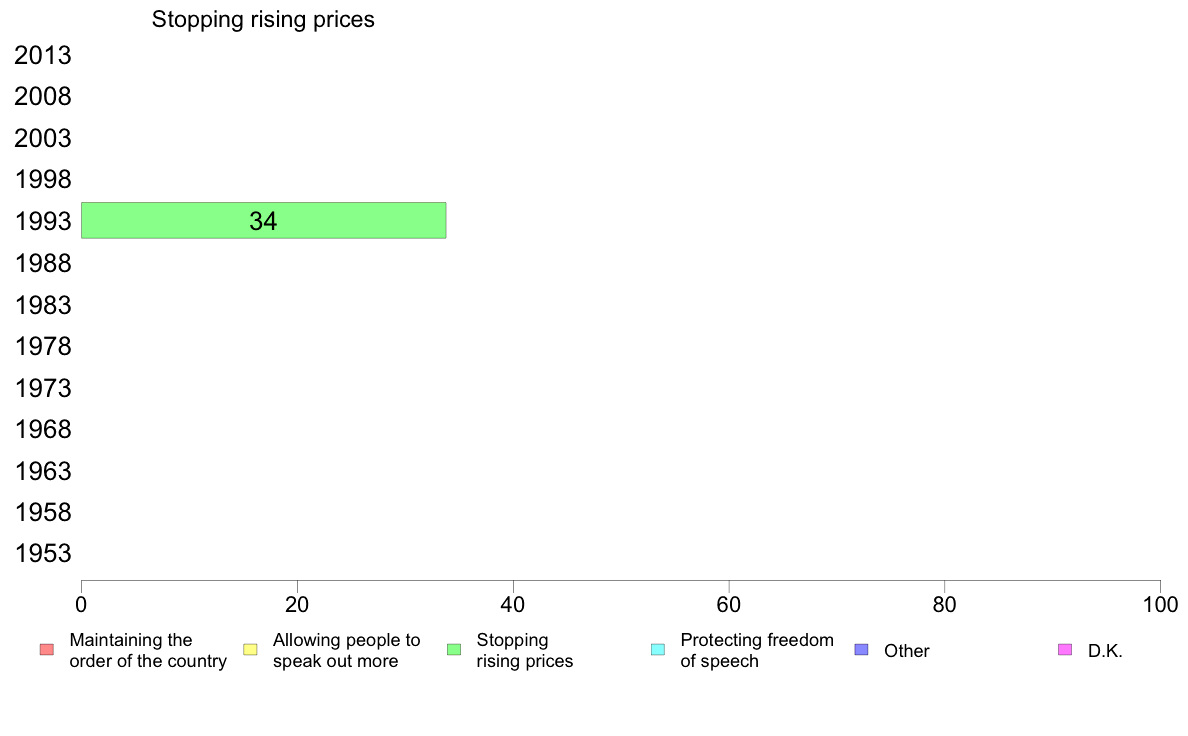Click the green Stopping rising prices swatch

454,650
